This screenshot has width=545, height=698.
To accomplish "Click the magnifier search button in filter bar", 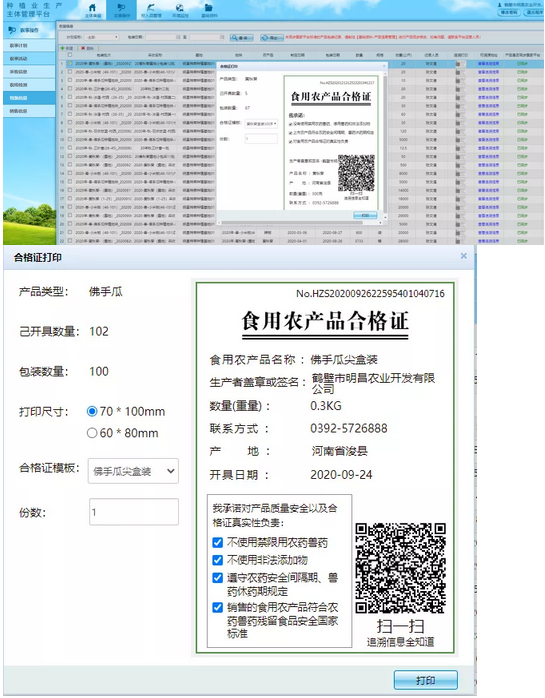I will coord(242,38).
